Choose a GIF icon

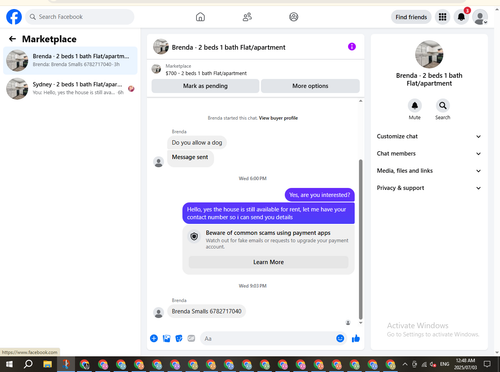point(191,338)
